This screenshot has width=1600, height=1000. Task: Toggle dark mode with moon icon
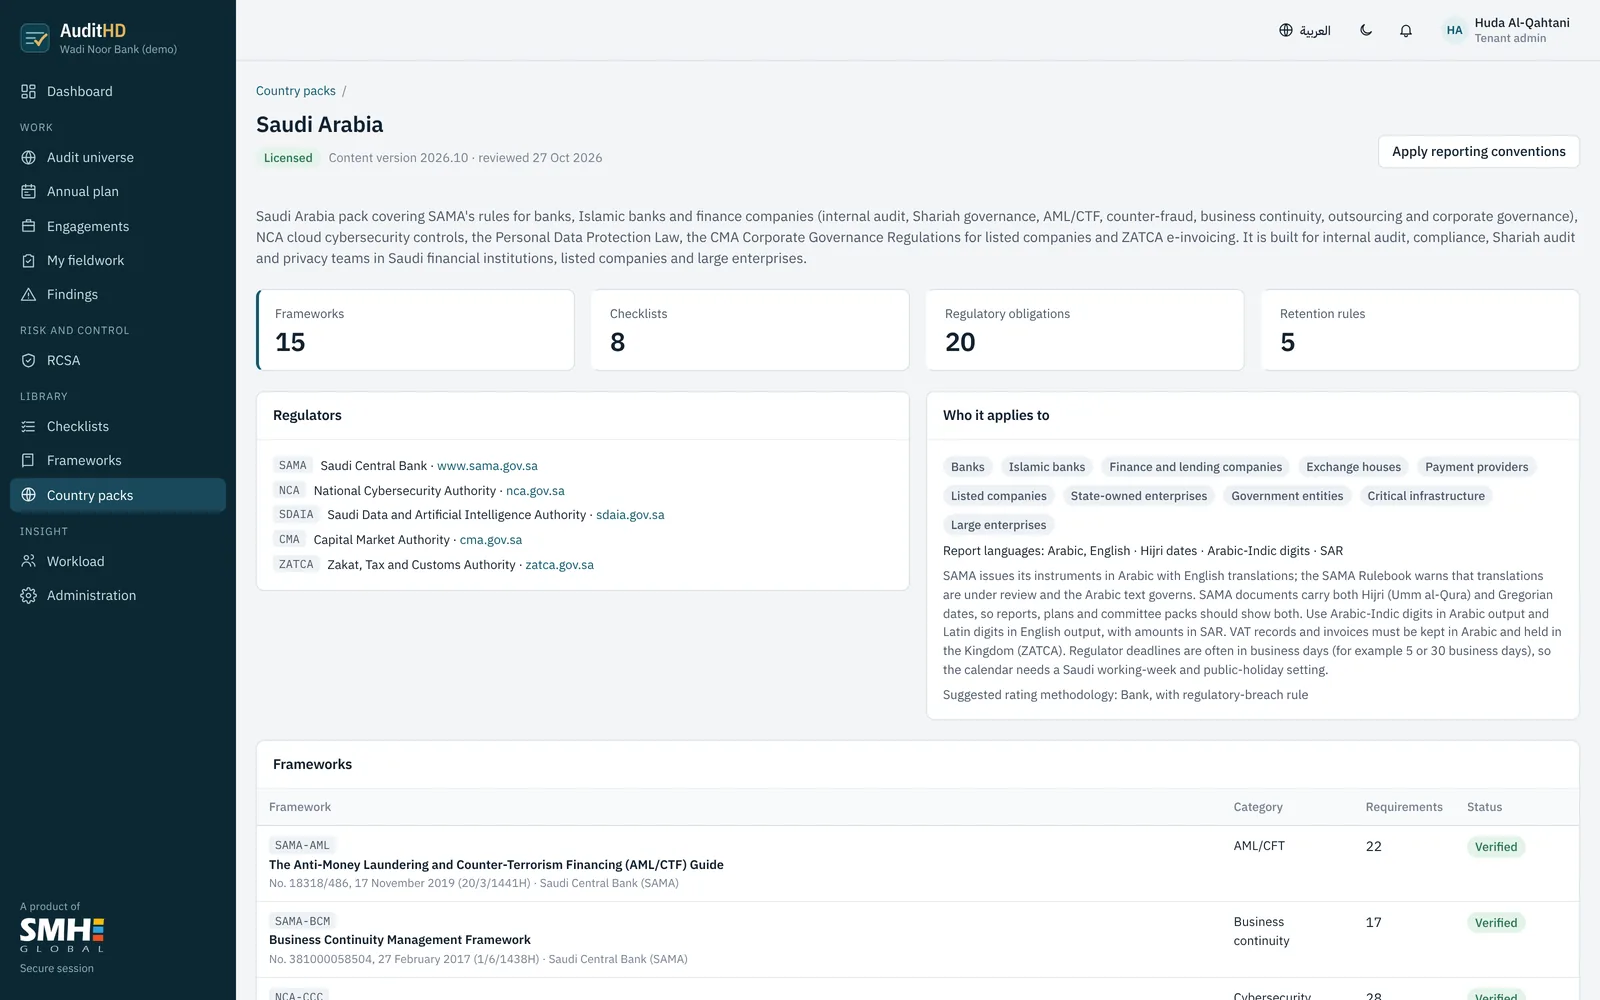1366,30
